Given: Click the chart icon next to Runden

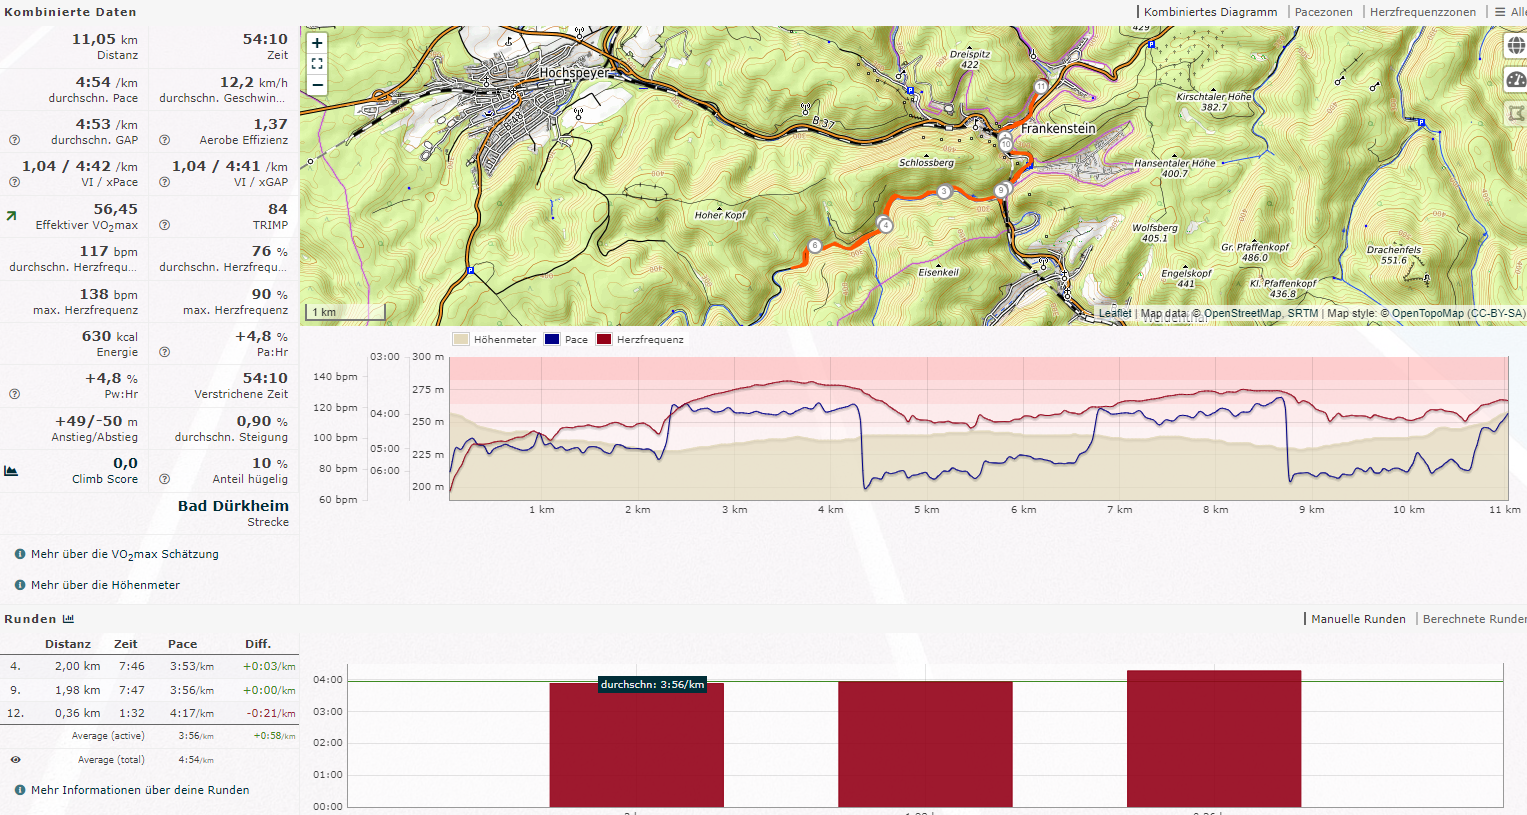Looking at the screenshot, I should [68, 619].
